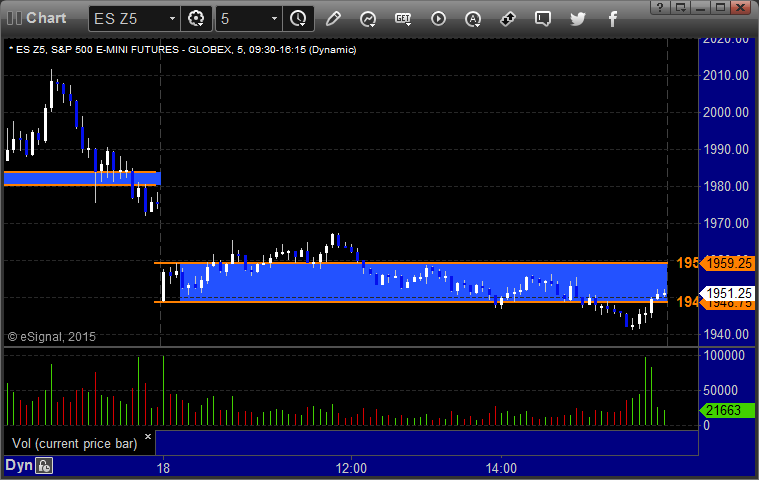759x480 pixels.
Task: Maximize the Chart window
Action: [721, 7]
